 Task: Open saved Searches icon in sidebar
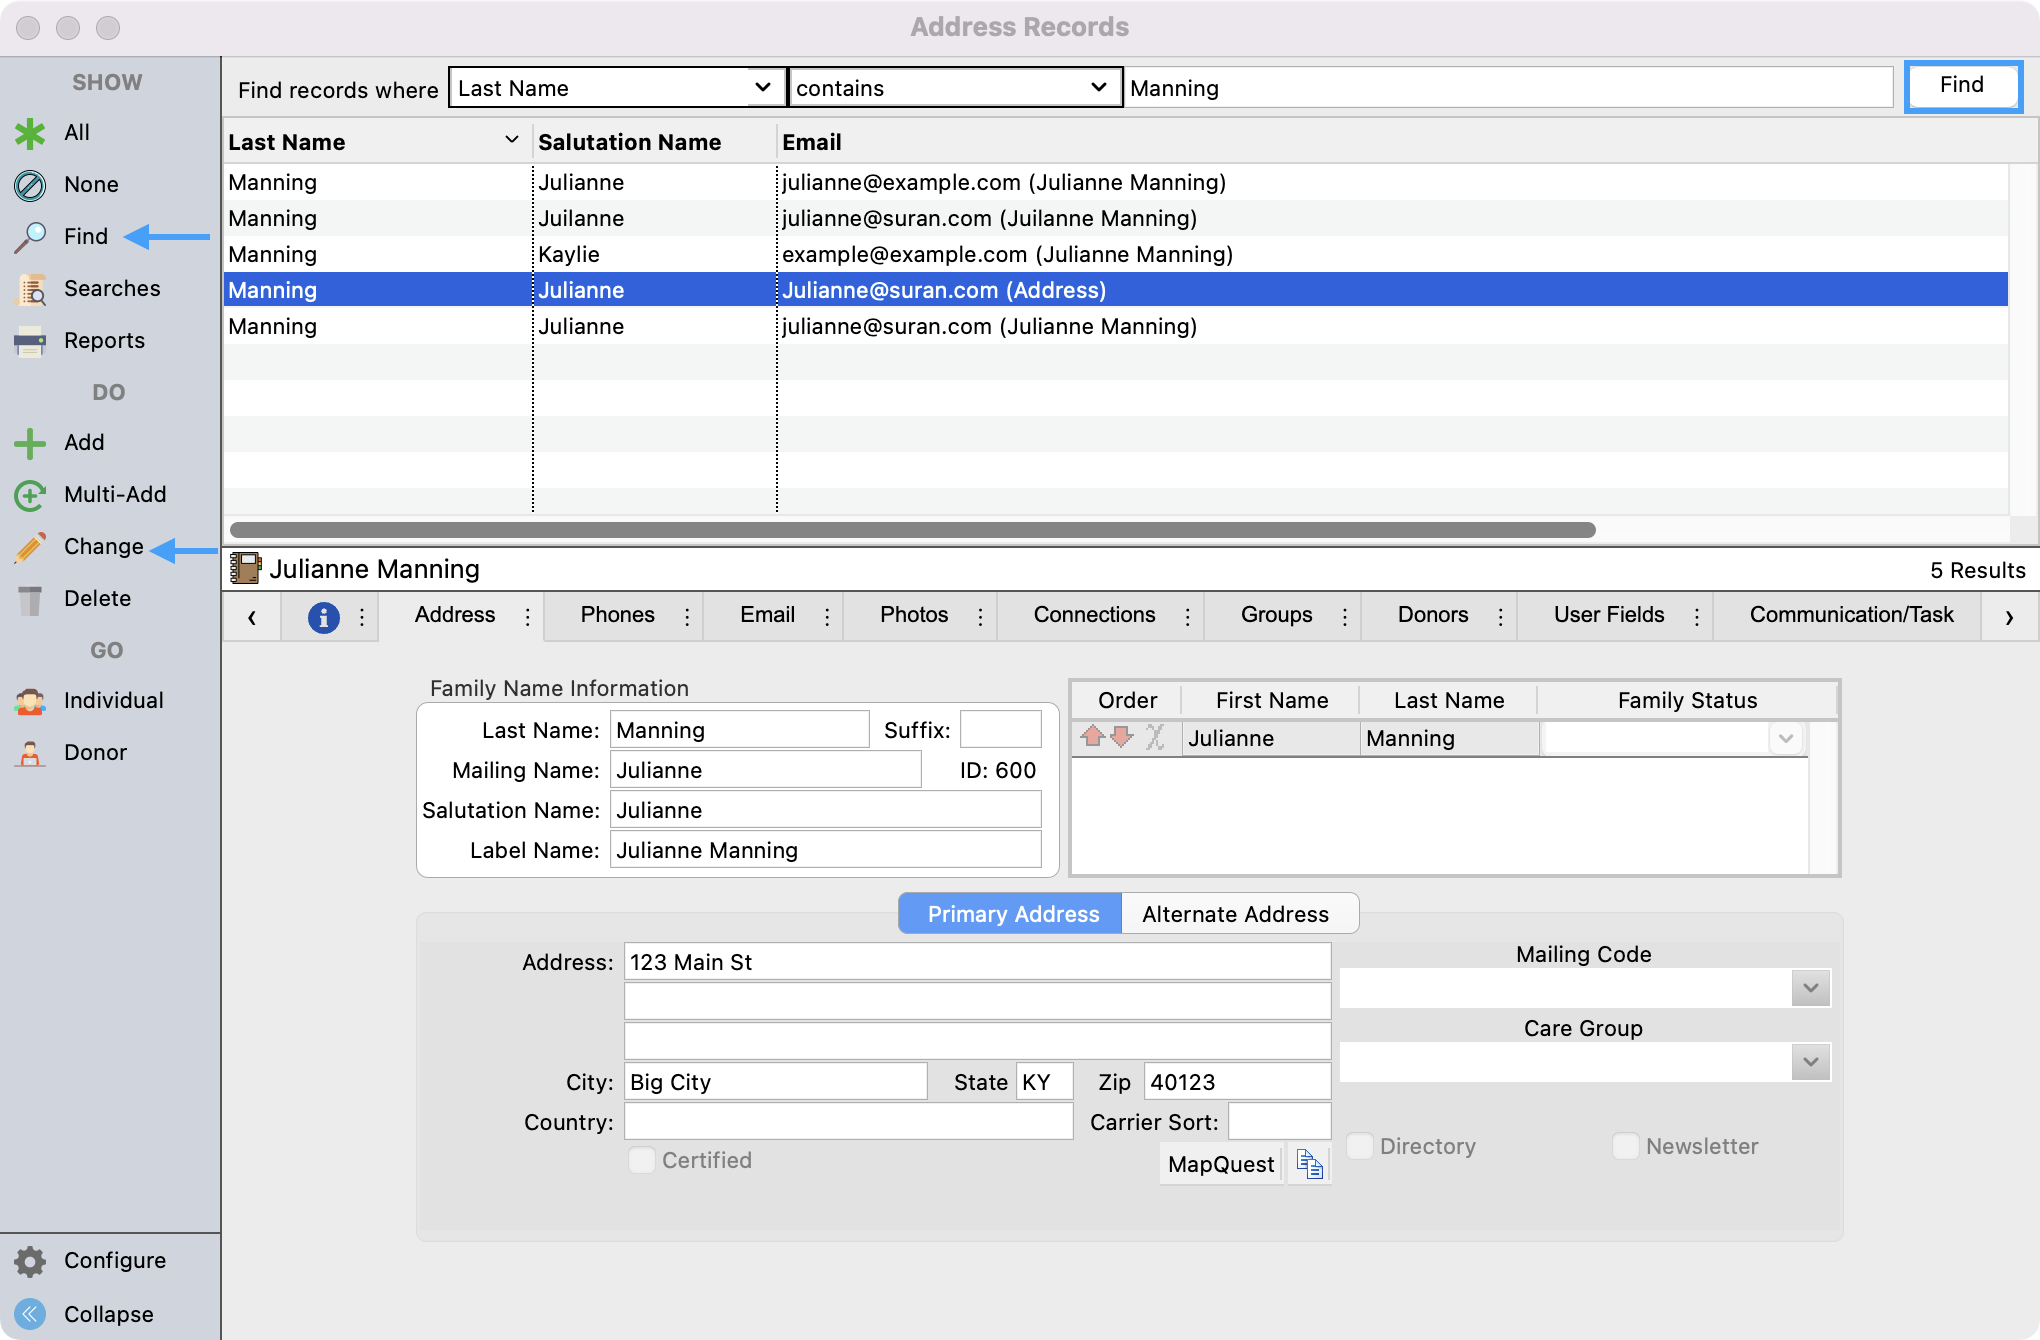pyautogui.click(x=30, y=289)
